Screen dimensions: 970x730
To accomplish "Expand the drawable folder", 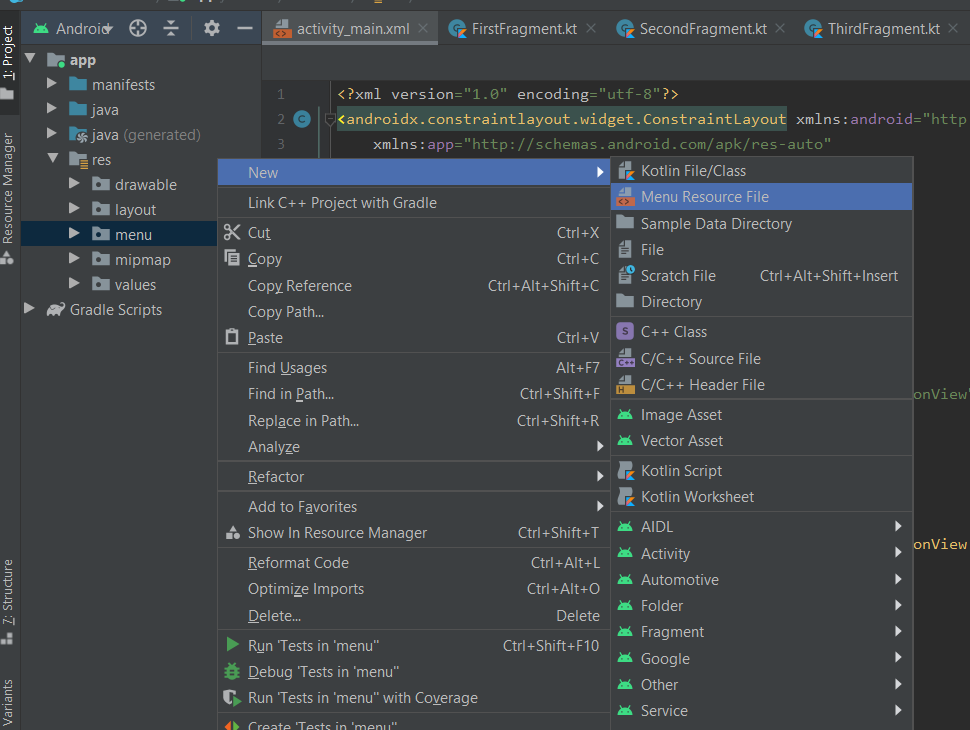I will click(75, 184).
